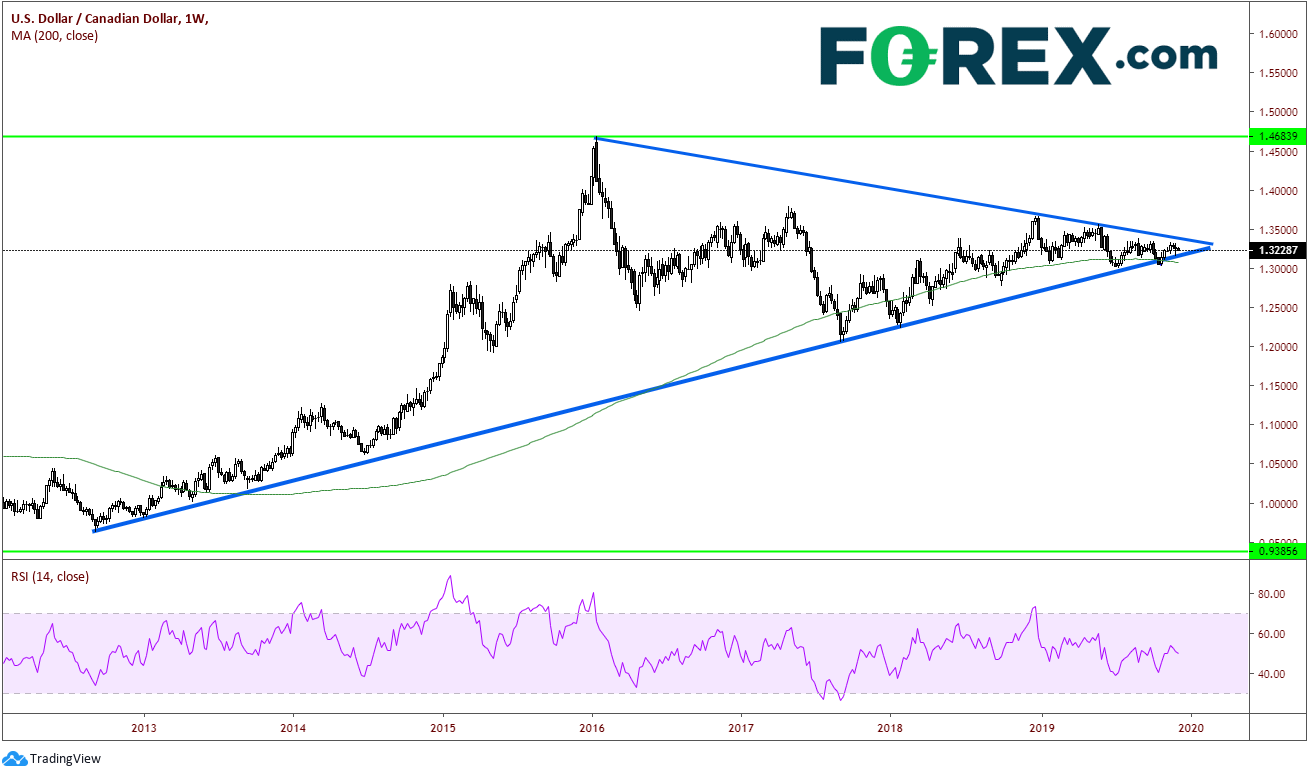This screenshot has width=1313, height=777.
Task: Click the 1.35000 price axis value
Action: (x=1280, y=229)
